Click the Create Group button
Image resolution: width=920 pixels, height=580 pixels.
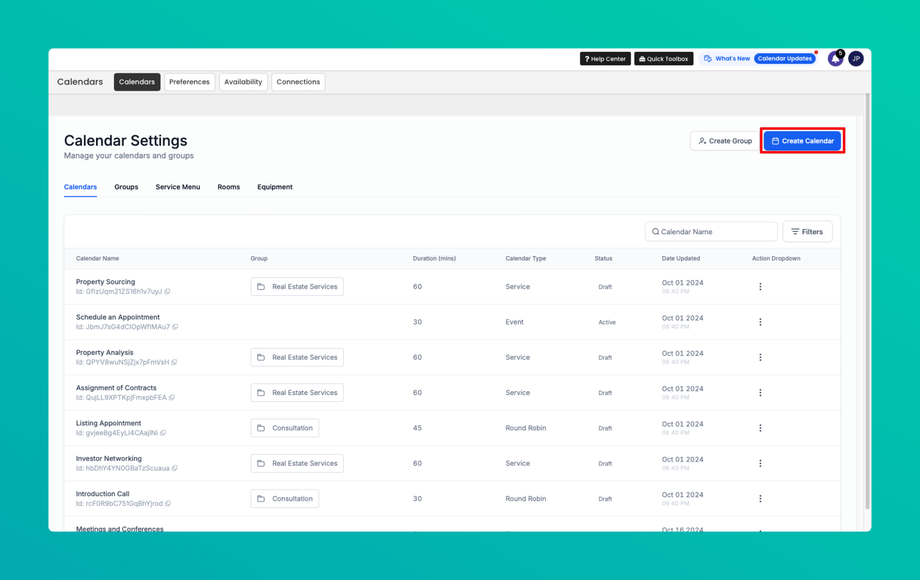click(x=725, y=141)
